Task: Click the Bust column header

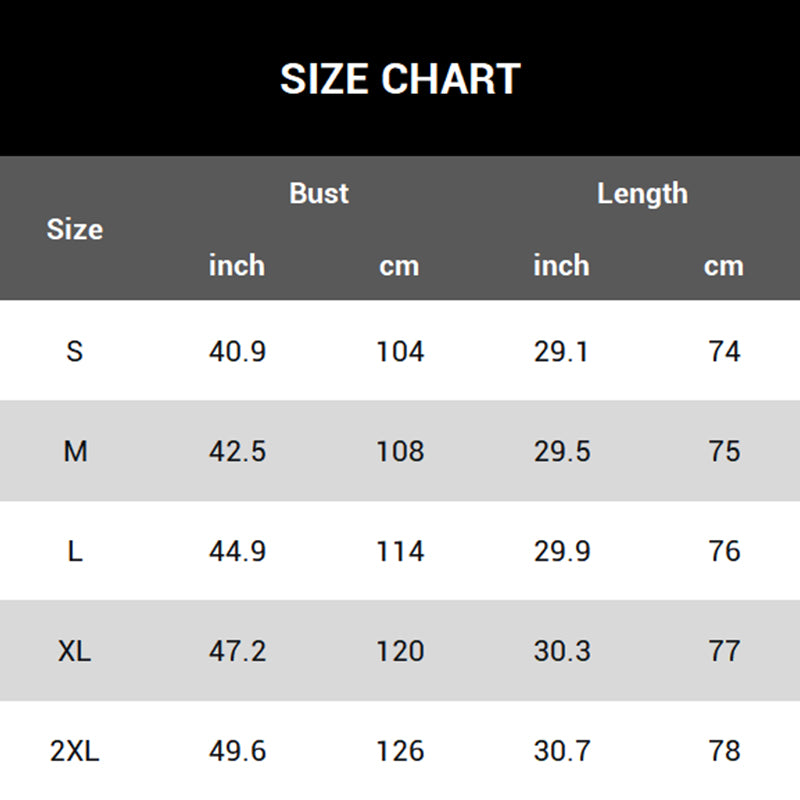Action: 319,193
